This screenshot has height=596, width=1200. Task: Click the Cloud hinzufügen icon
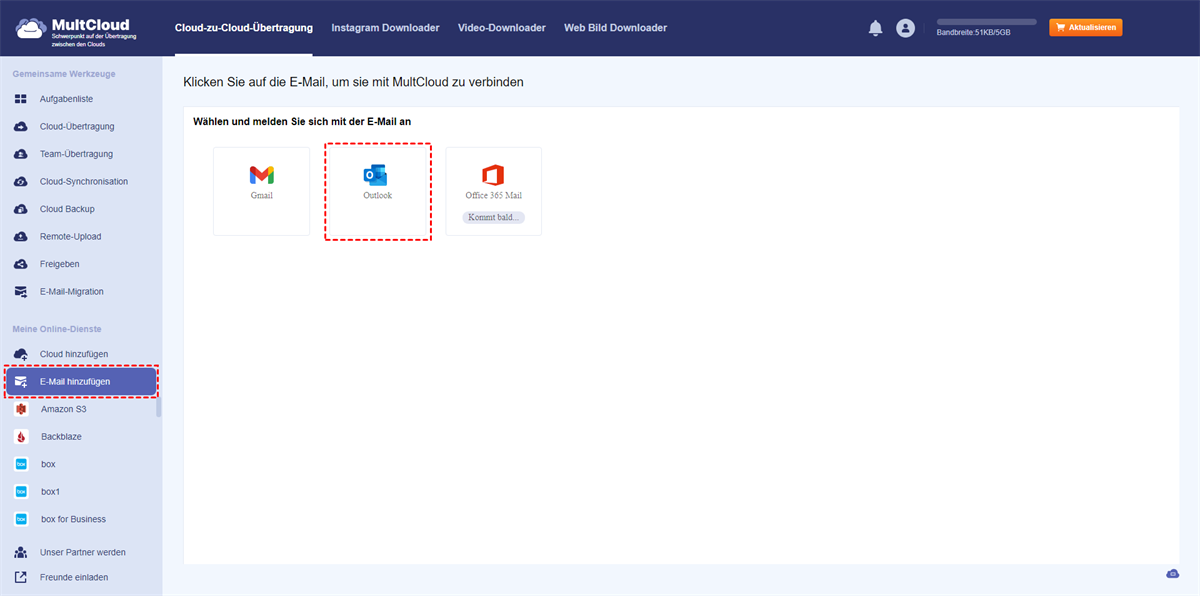point(20,354)
